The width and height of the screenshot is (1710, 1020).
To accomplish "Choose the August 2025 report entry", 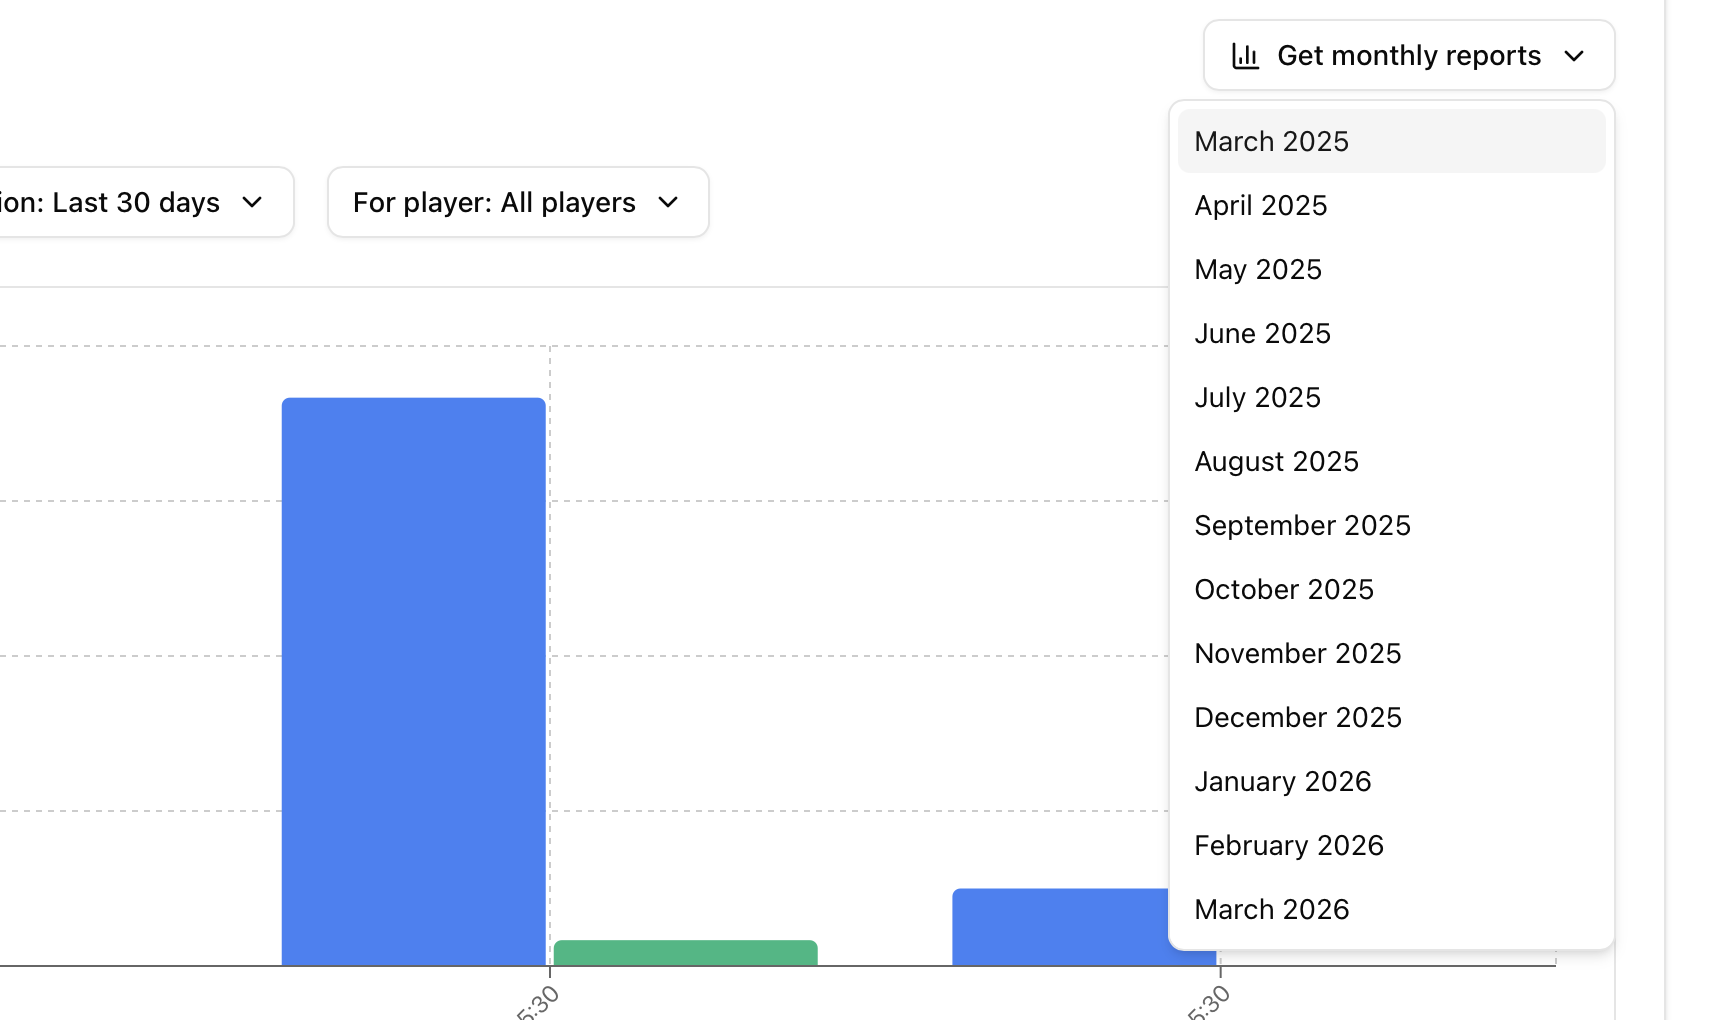I will pos(1277,461).
